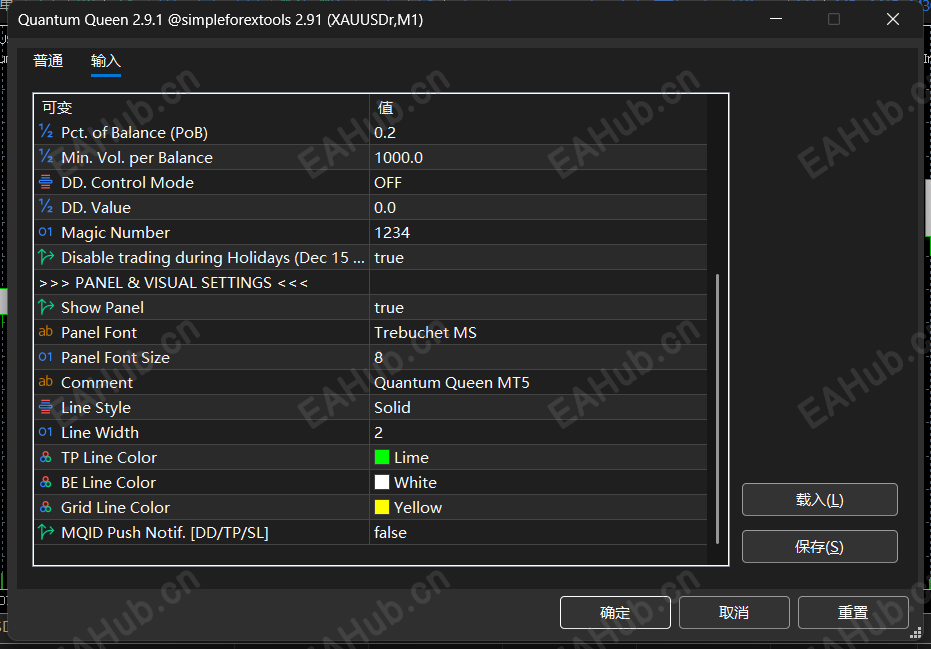Click the DD. Value row double-type icon
Viewport: 931px width, 649px height.
[x=46, y=207]
